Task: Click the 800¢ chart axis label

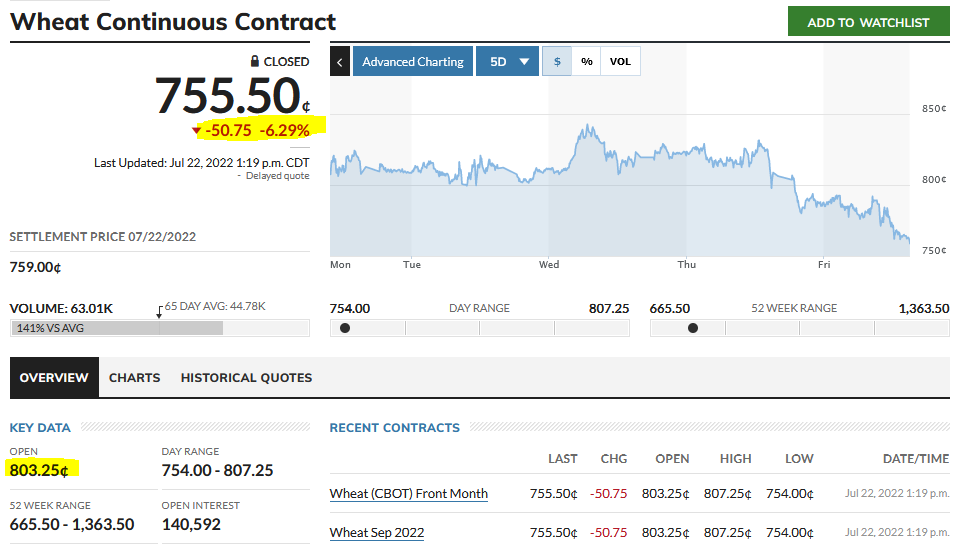Action: [934, 179]
